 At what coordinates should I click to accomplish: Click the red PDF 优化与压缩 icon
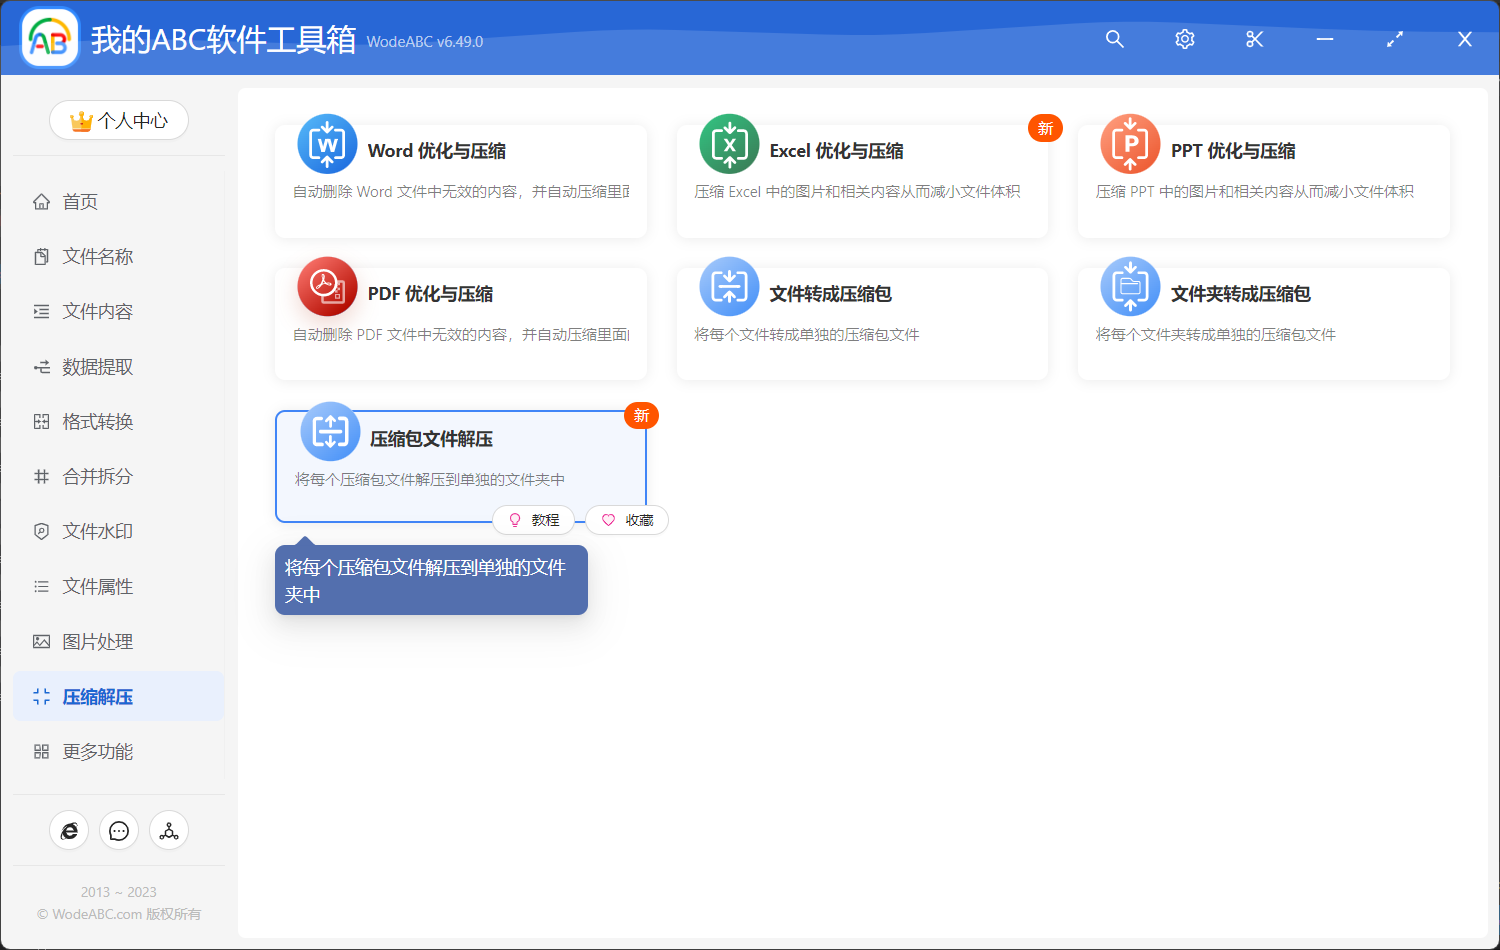pyautogui.click(x=327, y=287)
